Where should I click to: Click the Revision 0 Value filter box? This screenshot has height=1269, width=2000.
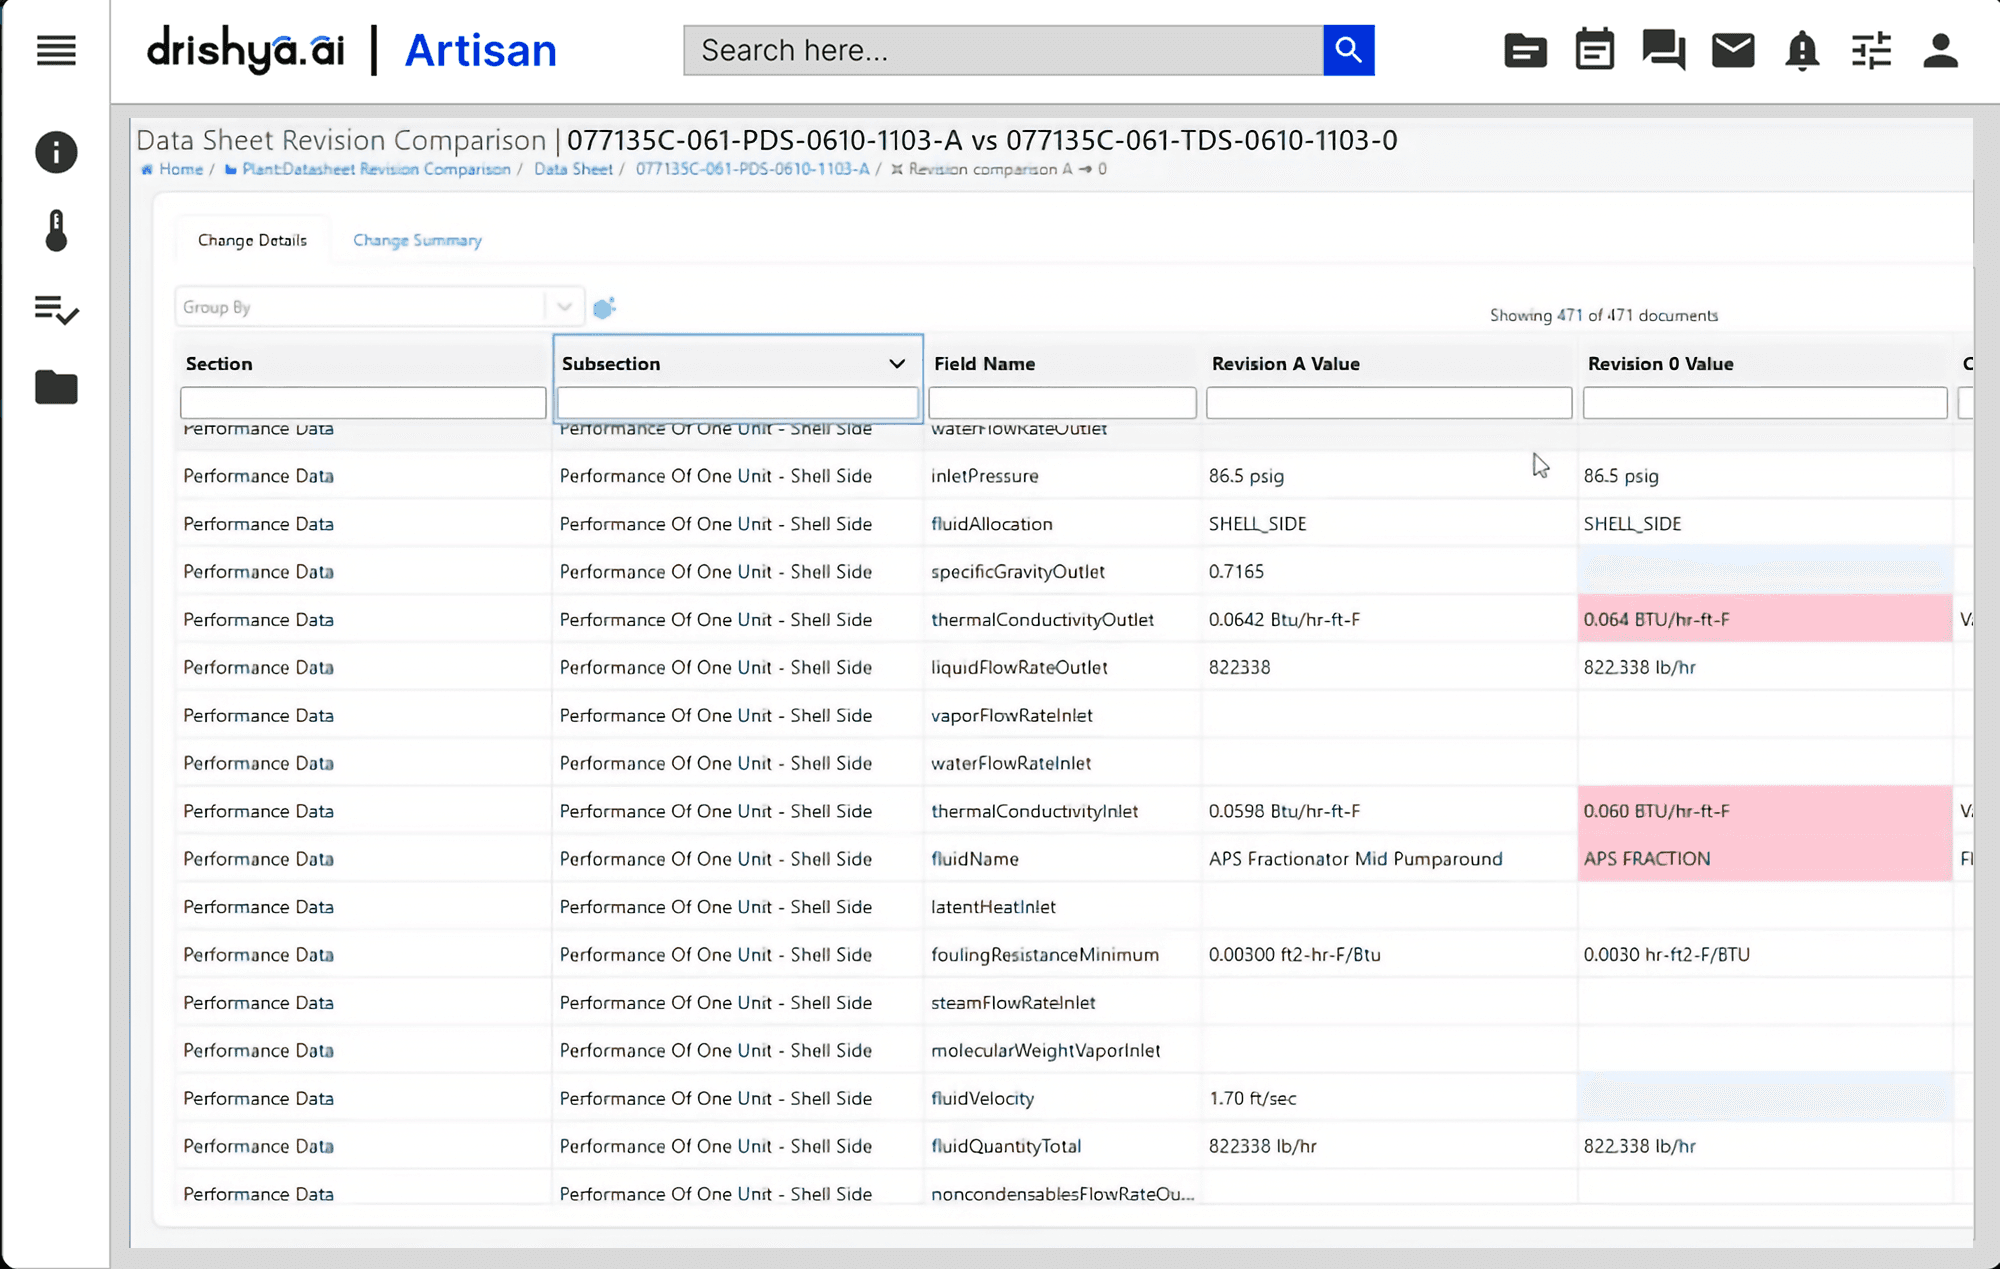point(1765,403)
